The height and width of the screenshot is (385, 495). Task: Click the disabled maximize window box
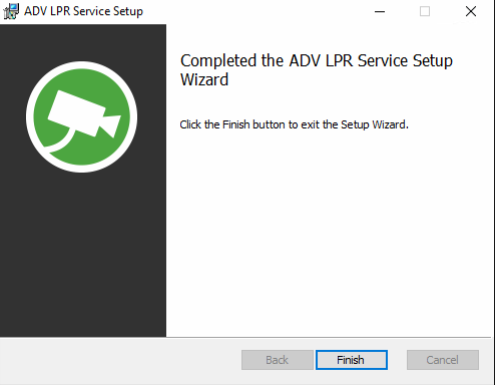click(x=425, y=11)
